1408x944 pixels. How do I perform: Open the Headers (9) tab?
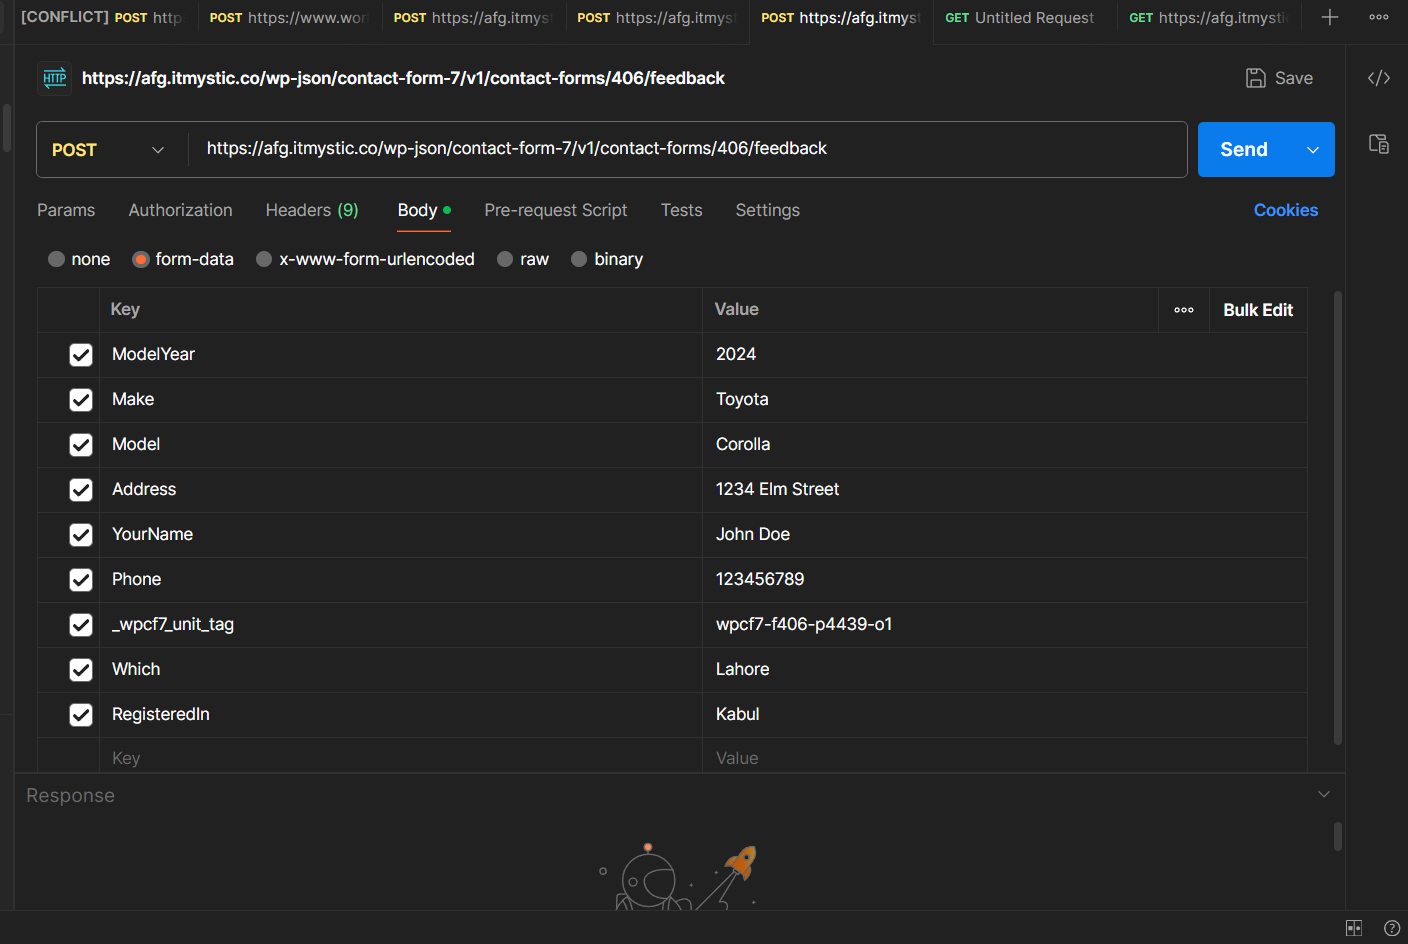point(312,210)
